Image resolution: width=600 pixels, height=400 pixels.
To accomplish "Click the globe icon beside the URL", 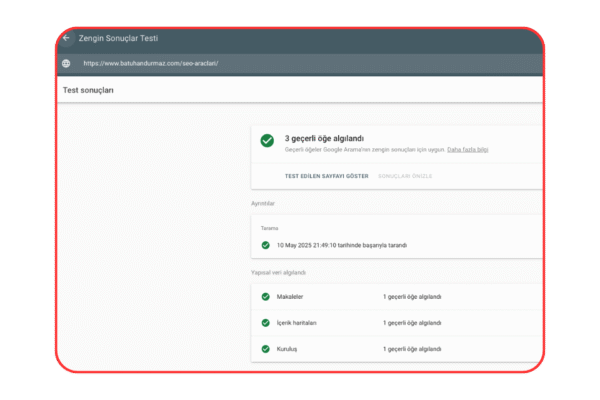I will pos(66,63).
